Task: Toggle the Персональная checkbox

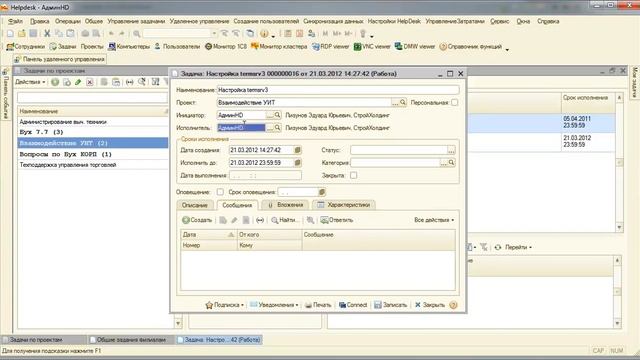Action: pos(454,102)
